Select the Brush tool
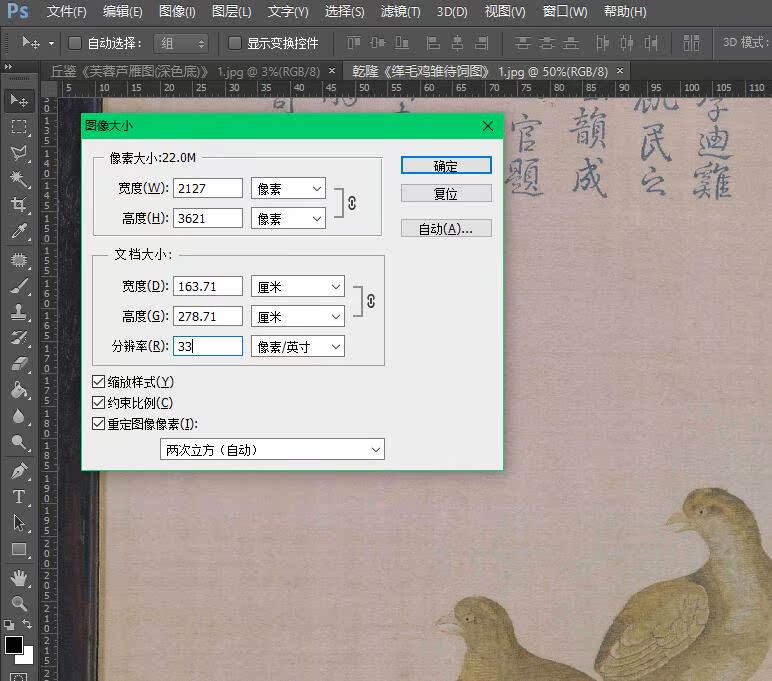Screen dimensions: 772x681 (x=19, y=286)
